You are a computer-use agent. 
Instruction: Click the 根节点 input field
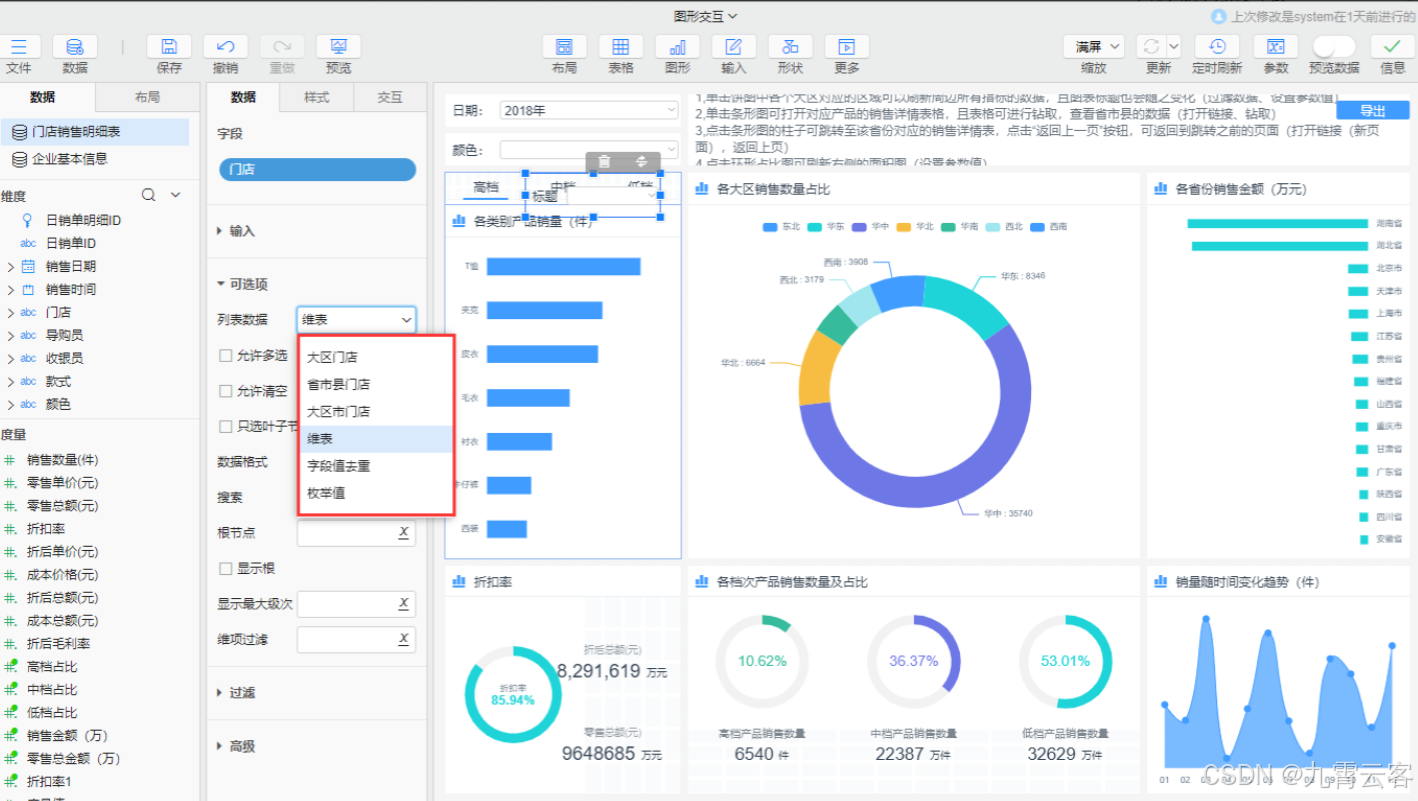(x=356, y=533)
